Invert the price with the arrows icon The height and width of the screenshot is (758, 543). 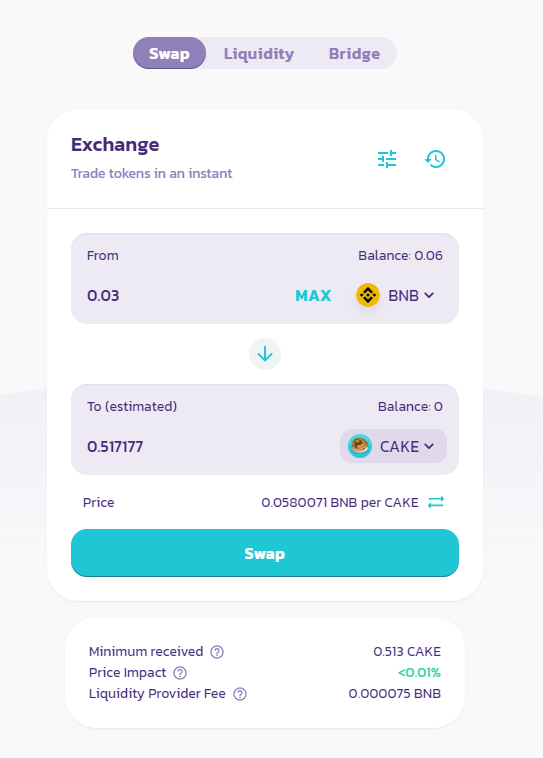(436, 502)
